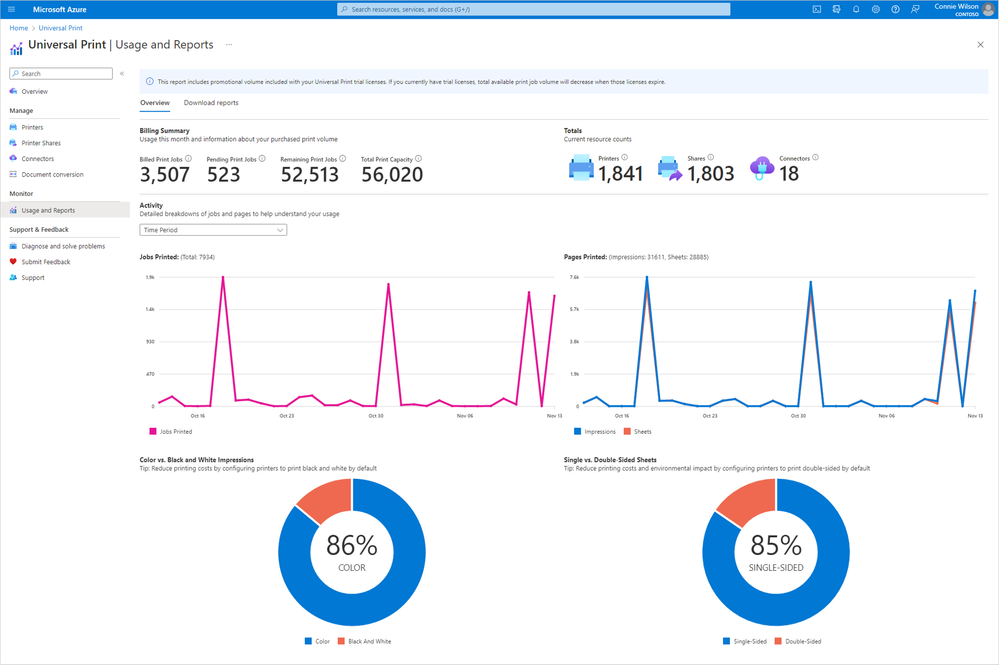Click the sidebar Search field
The image size is (999, 665).
pyautogui.click(x=61, y=73)
